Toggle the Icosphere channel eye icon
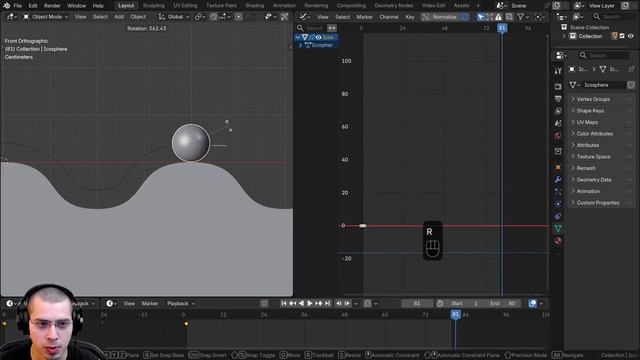 pos(318,37)
